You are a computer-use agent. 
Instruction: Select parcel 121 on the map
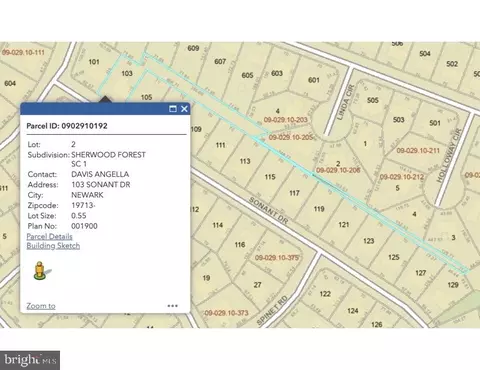(x=344, y=225)
